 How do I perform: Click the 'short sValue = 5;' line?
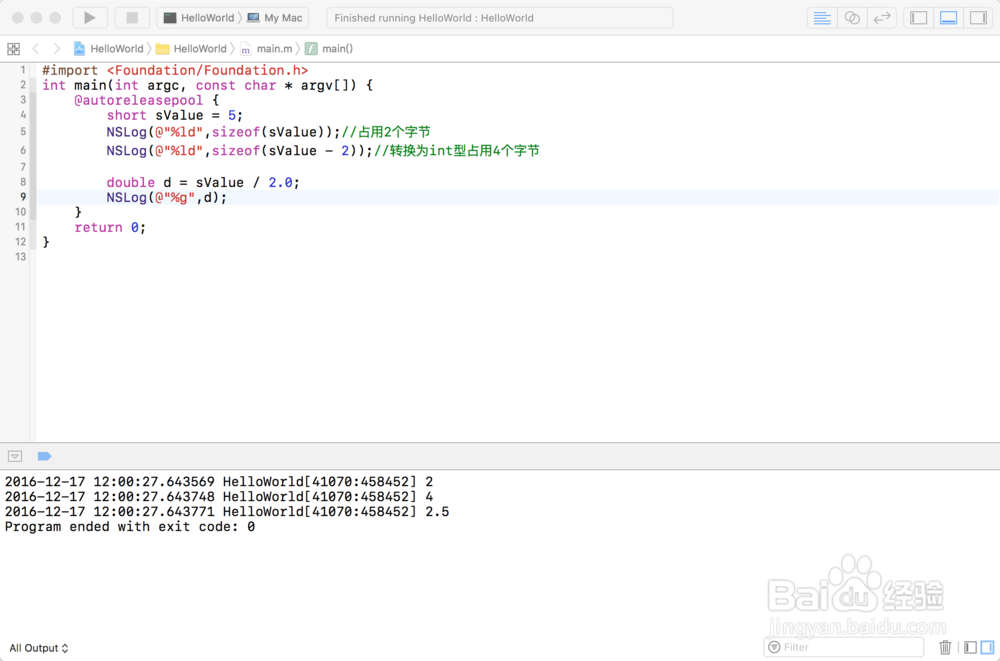point(175,115)
